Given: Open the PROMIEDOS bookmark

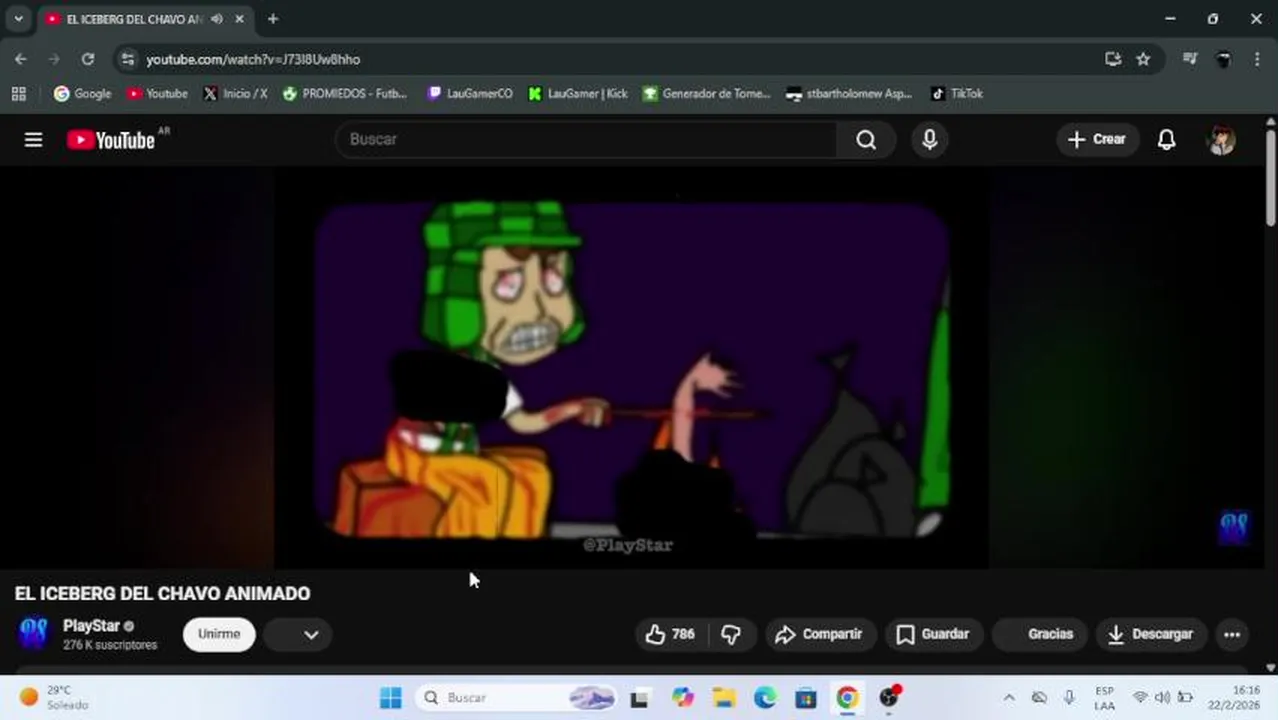Looking at the screenshot, I should [x=345, y=93].
